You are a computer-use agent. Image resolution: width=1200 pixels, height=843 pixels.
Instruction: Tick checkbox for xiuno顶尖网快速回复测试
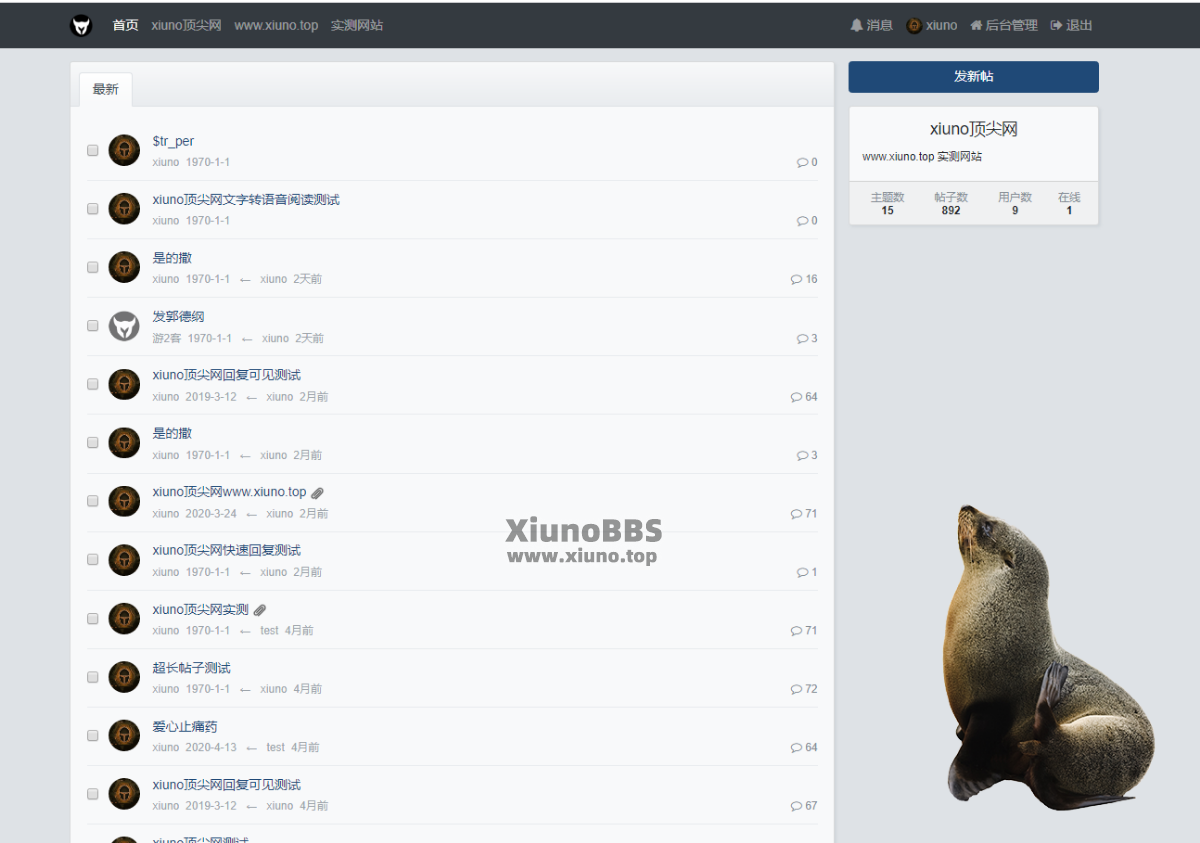(x=93, y=560)
